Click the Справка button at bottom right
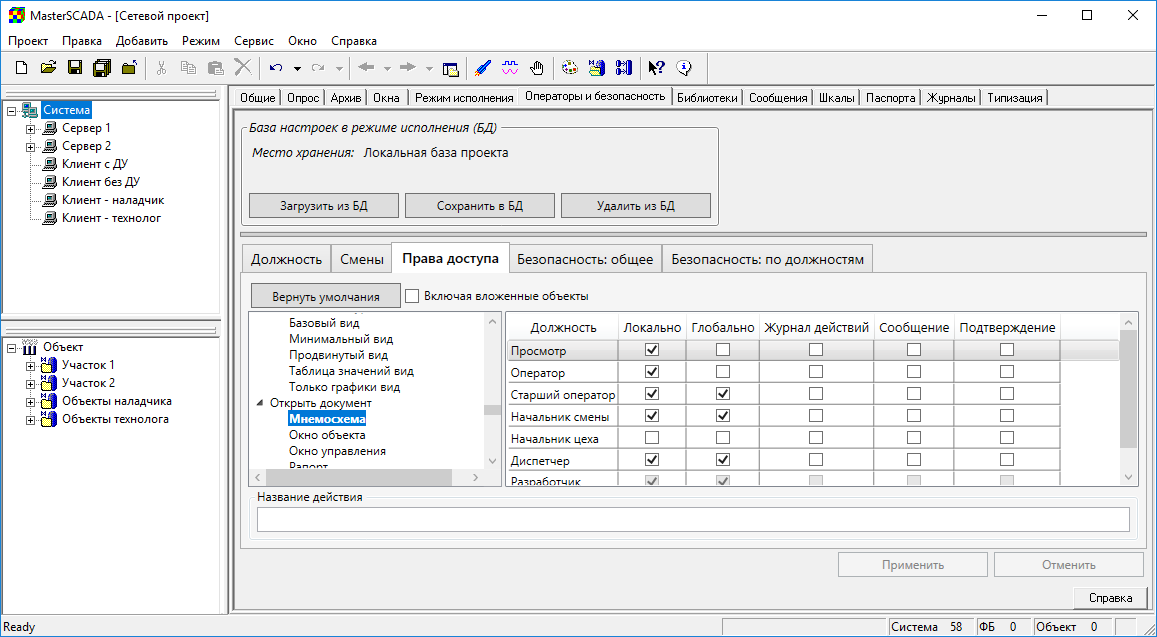The height and width of the screenshot is (637, 1157). [x=1111, y=598]
